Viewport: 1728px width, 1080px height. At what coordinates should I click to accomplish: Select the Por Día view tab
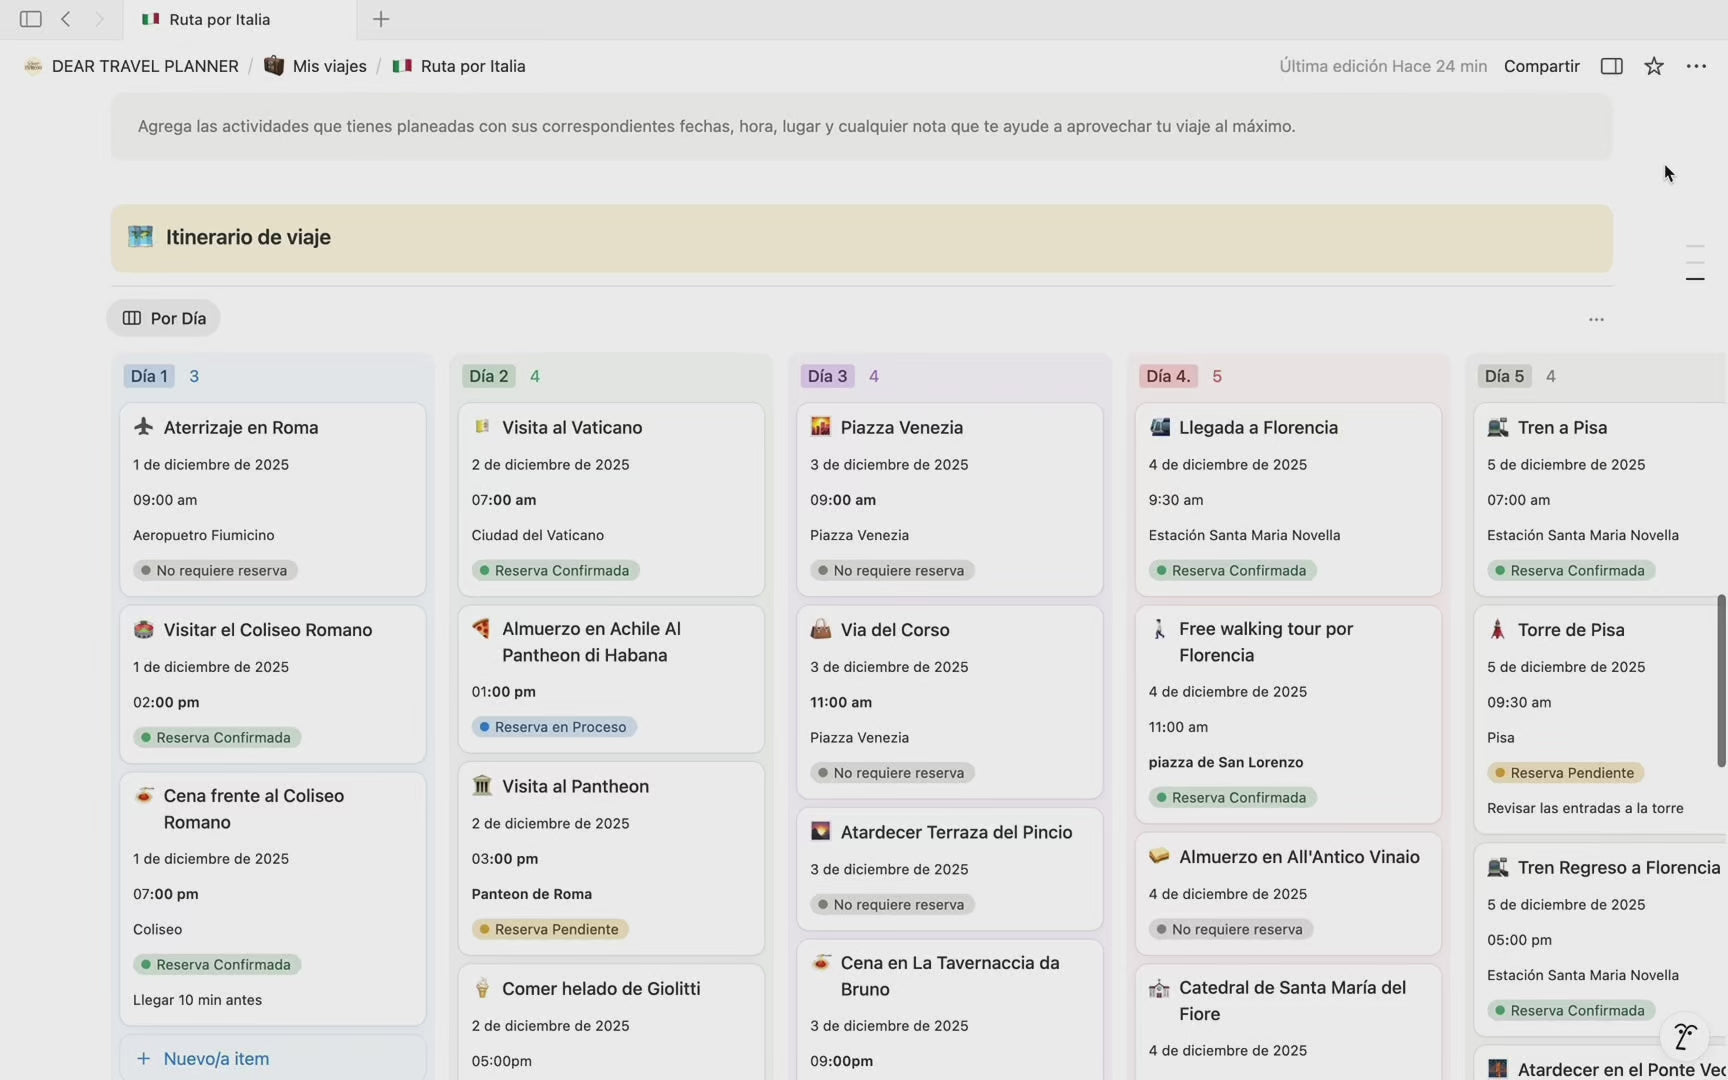[x=164, y=318]
